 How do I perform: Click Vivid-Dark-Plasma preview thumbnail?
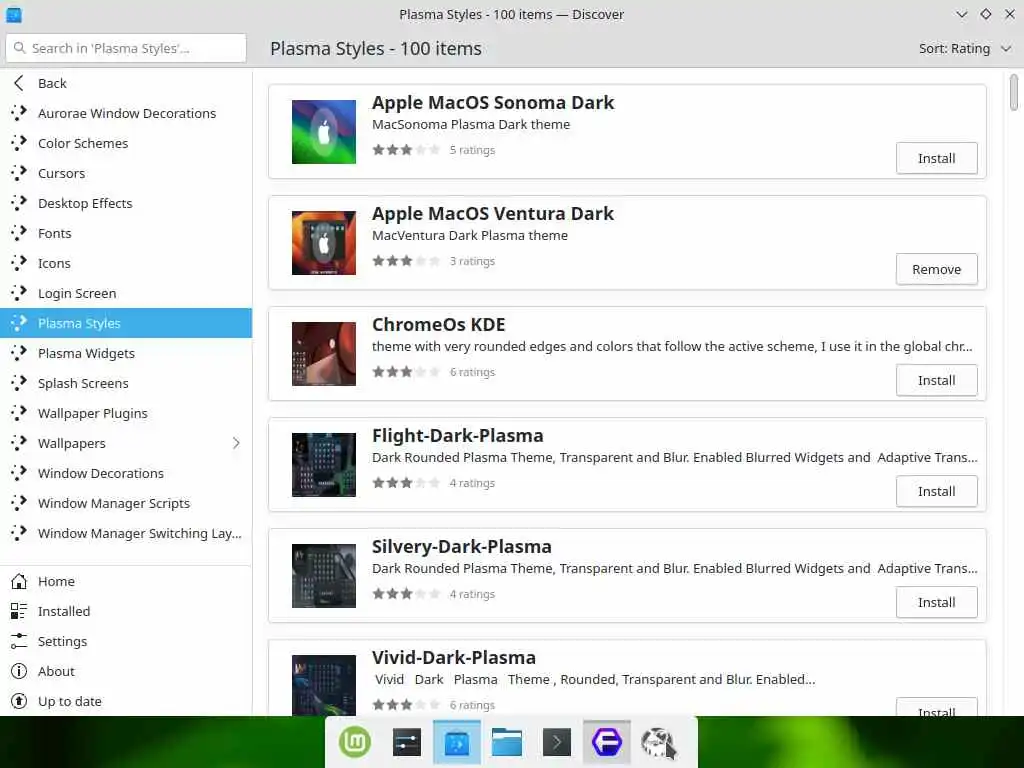pos(324,685)
